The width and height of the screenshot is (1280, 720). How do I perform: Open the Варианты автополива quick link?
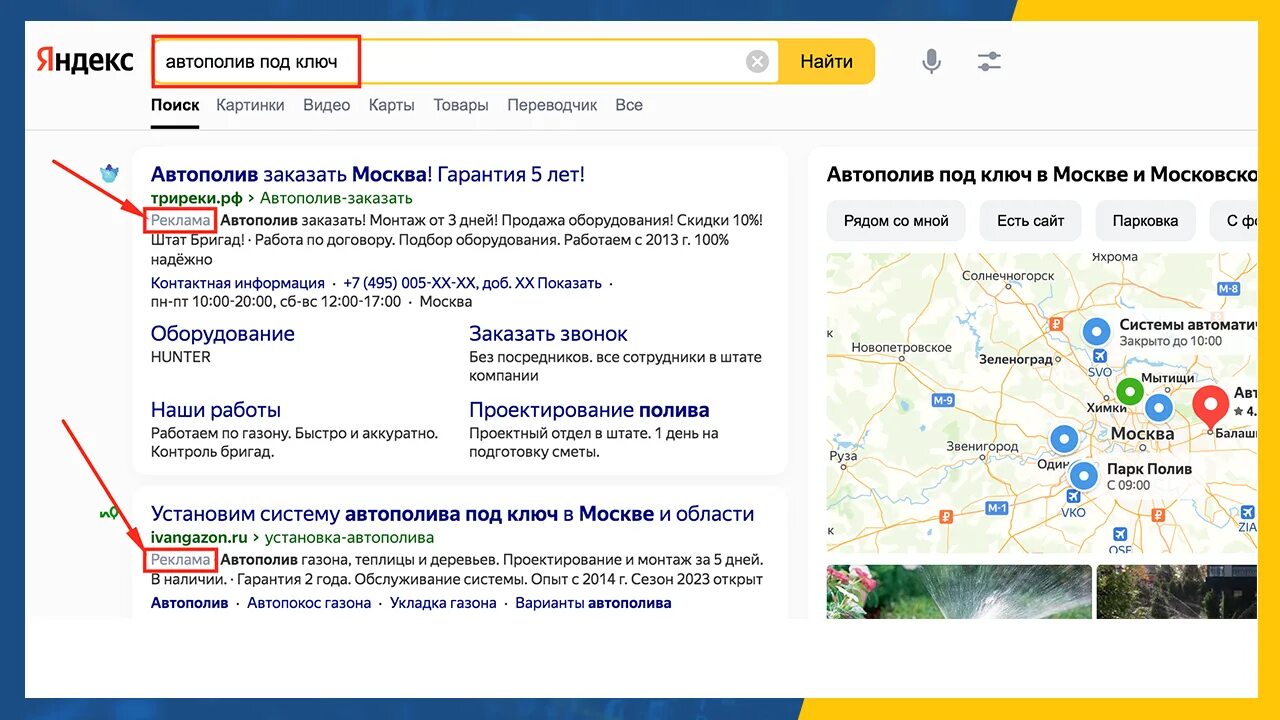coord(593,603)
